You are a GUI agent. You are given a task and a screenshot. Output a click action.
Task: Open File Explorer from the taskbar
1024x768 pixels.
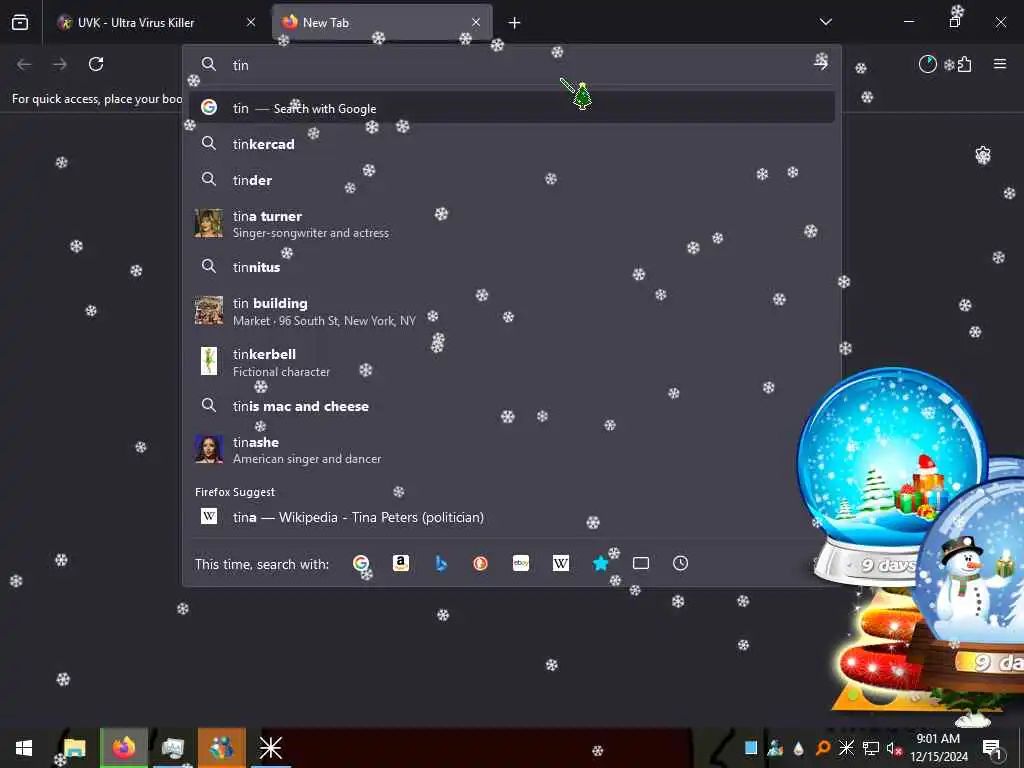click(x=74, y=748)
